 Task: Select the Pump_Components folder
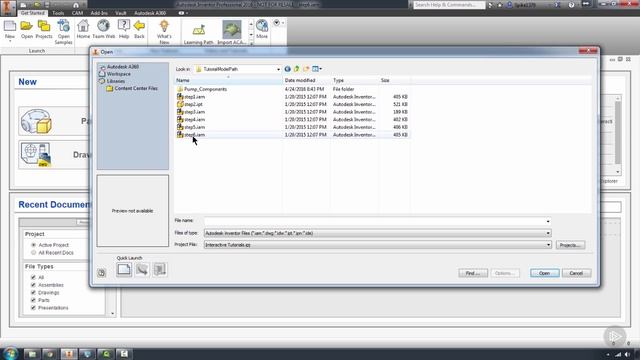click(x=205, y=89)
